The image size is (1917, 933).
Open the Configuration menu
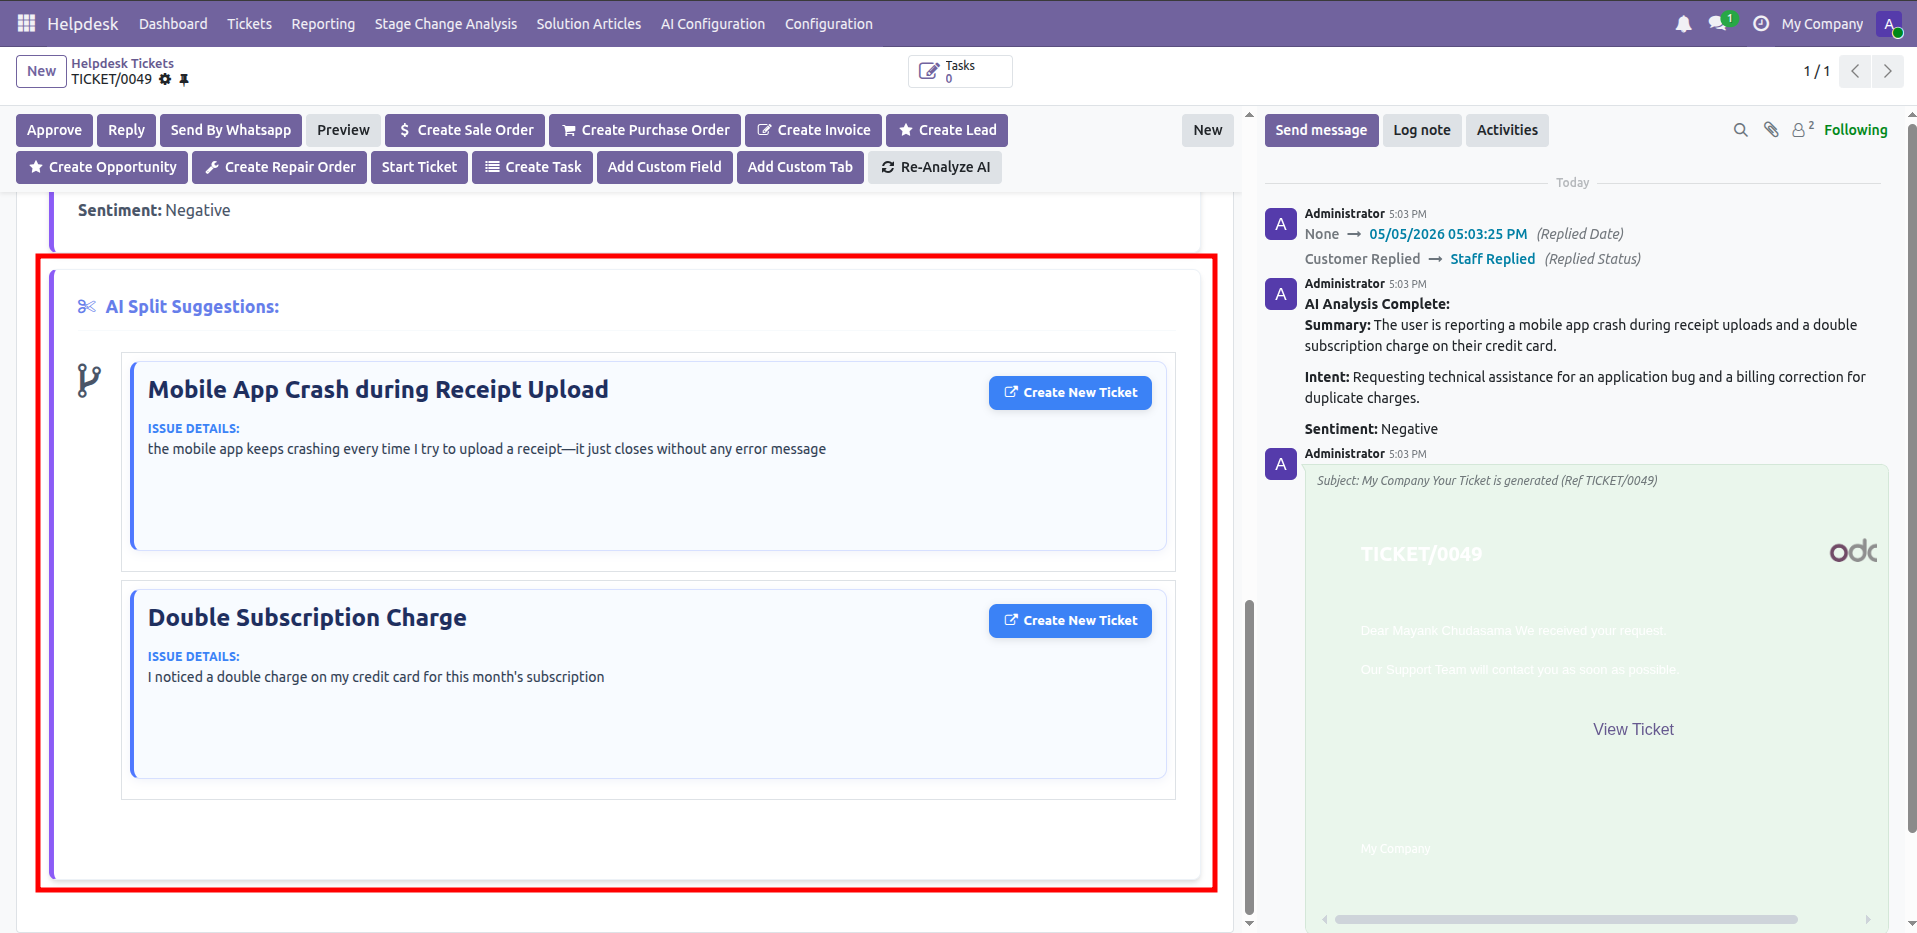(829, 24)
